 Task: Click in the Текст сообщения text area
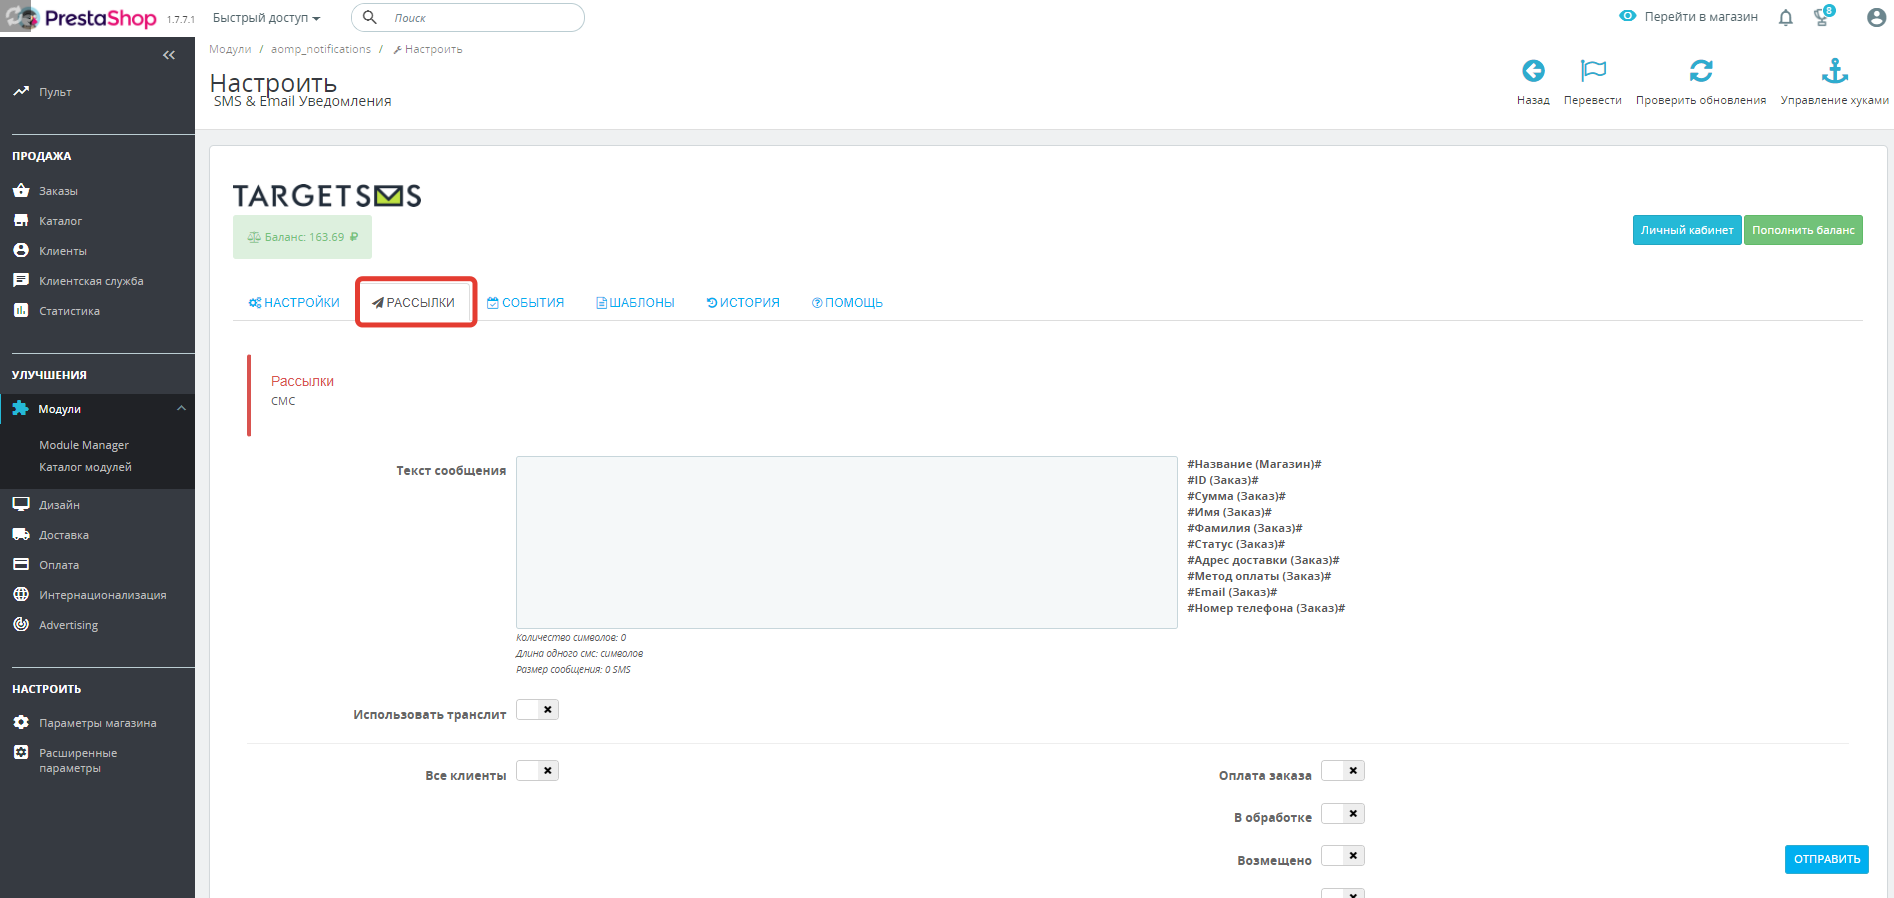(847, 543)
